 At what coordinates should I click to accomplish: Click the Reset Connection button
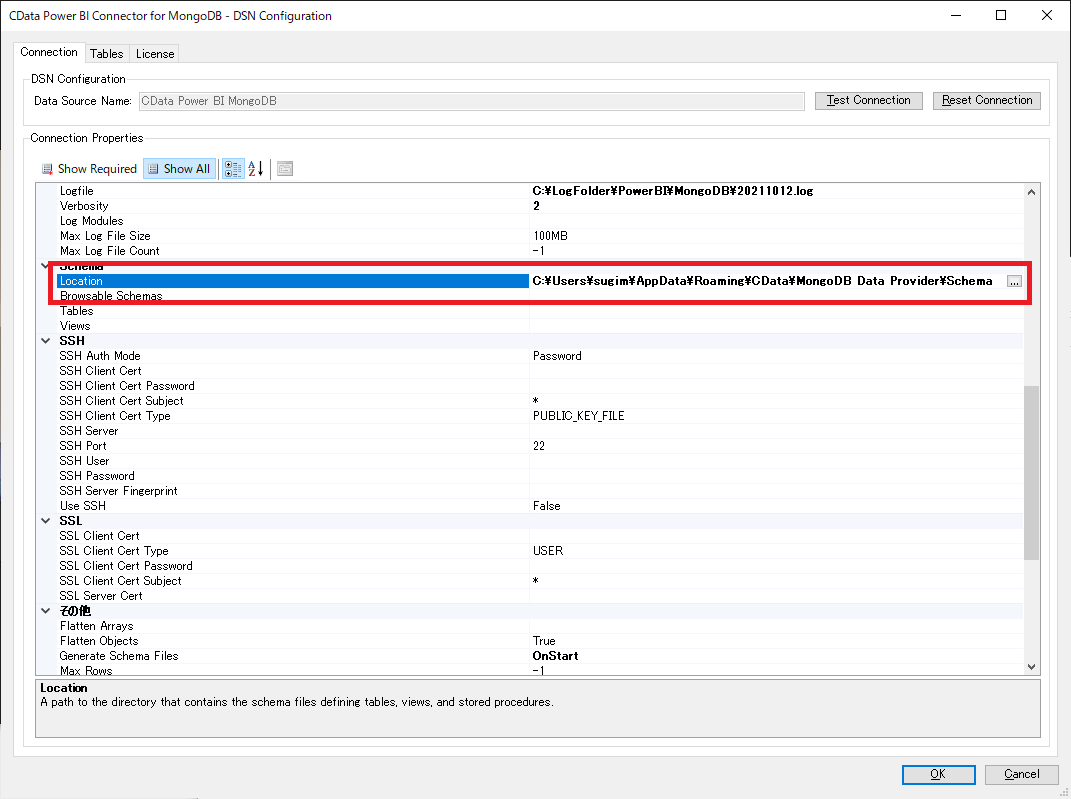point(986,100)
